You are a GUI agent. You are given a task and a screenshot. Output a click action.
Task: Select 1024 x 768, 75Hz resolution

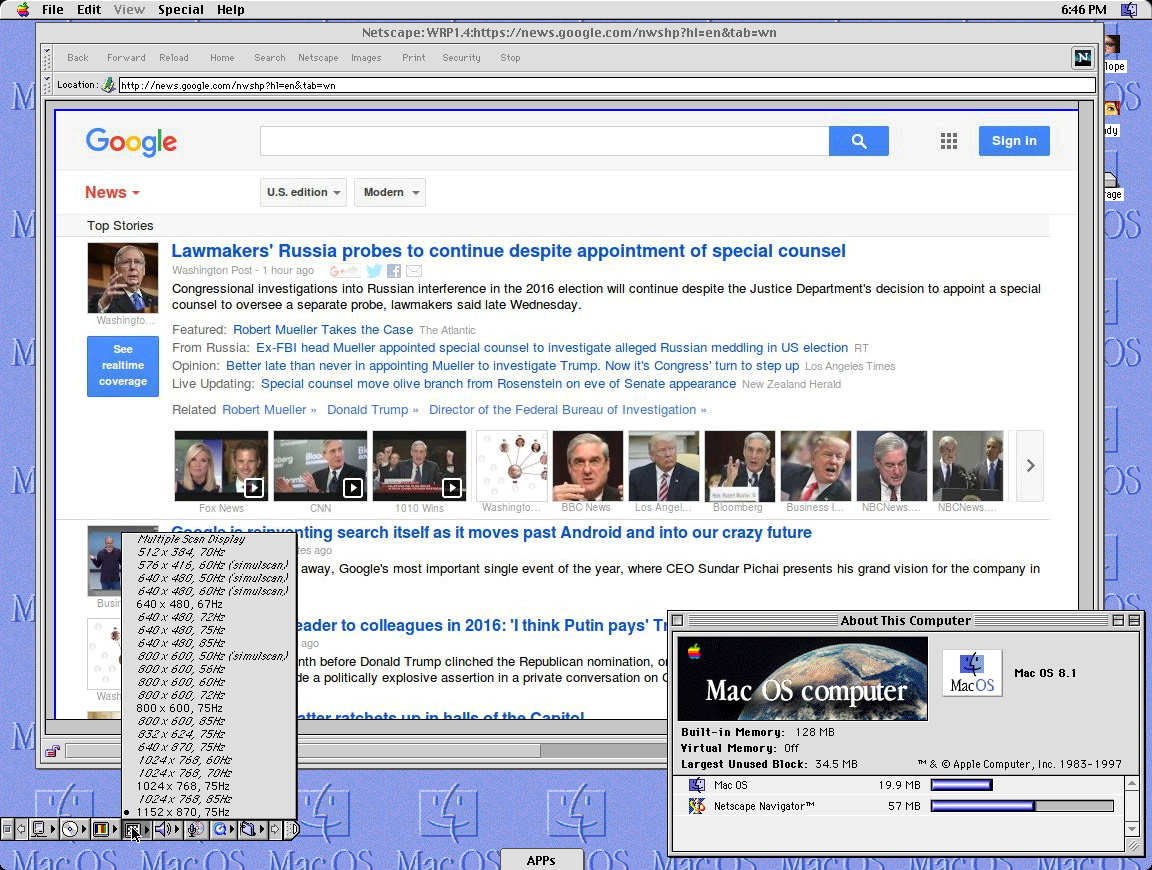[209, 786]
